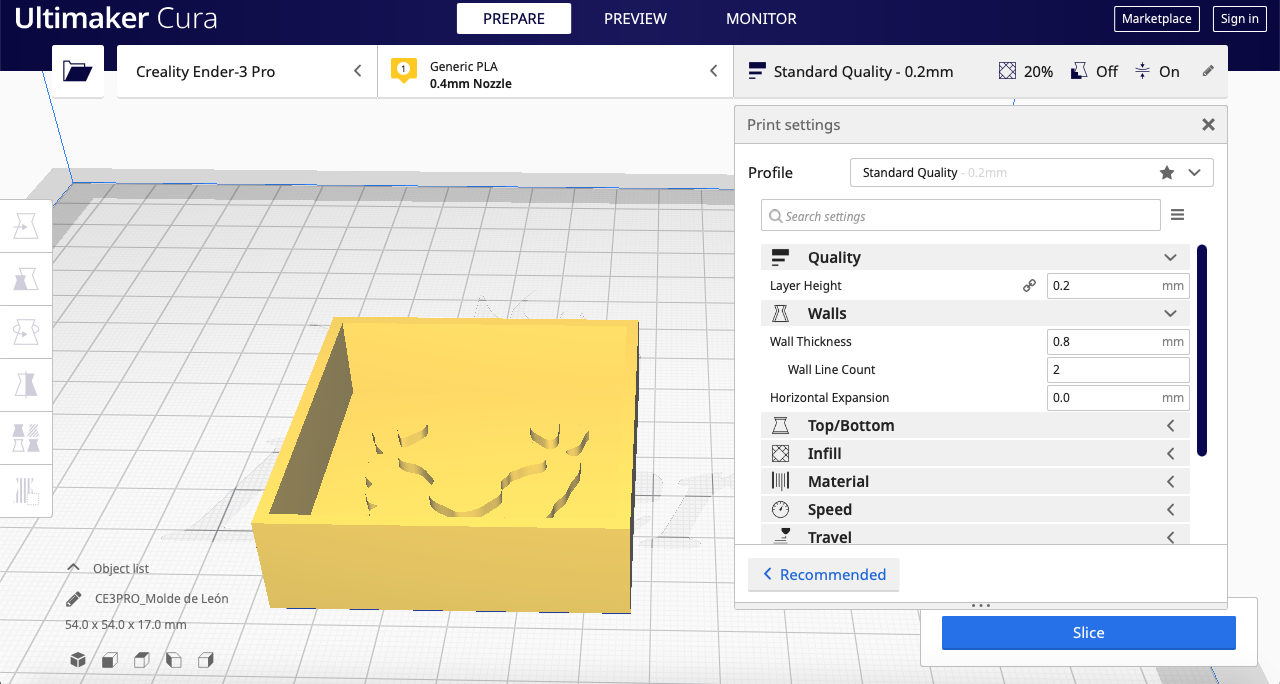Click the 3D perspective view cube icon
Image resolution: width=1280 pixels, height=684 pixels.
click(x=77, y=660)
